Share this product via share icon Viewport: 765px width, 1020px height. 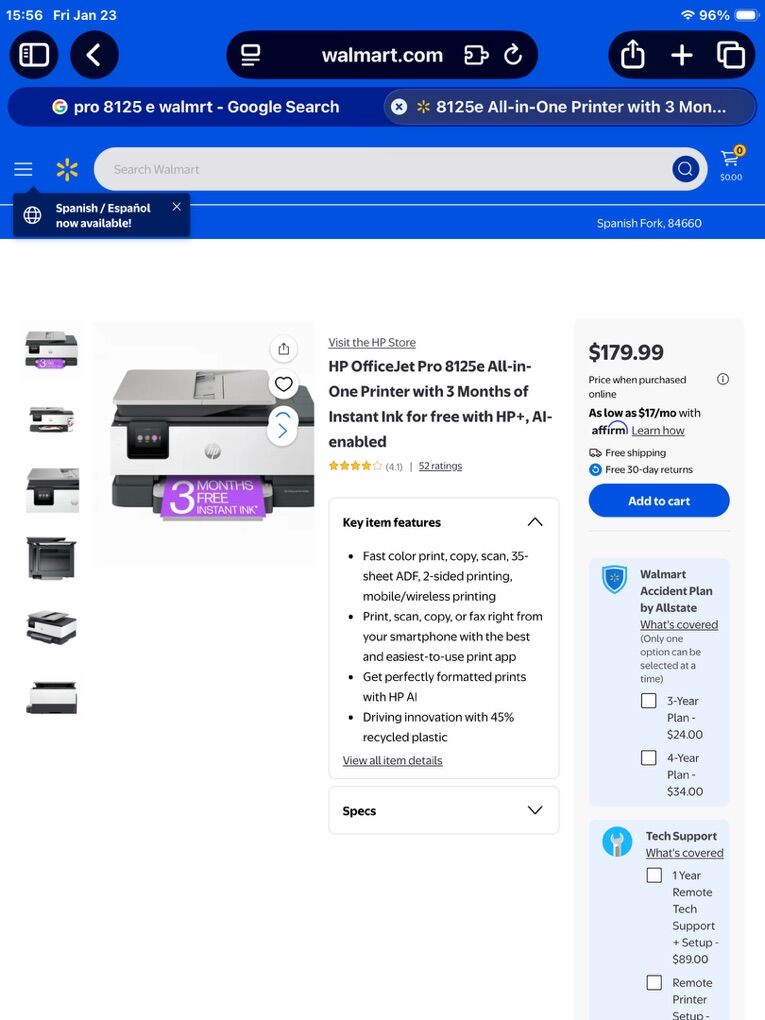[x=284, y=349]
